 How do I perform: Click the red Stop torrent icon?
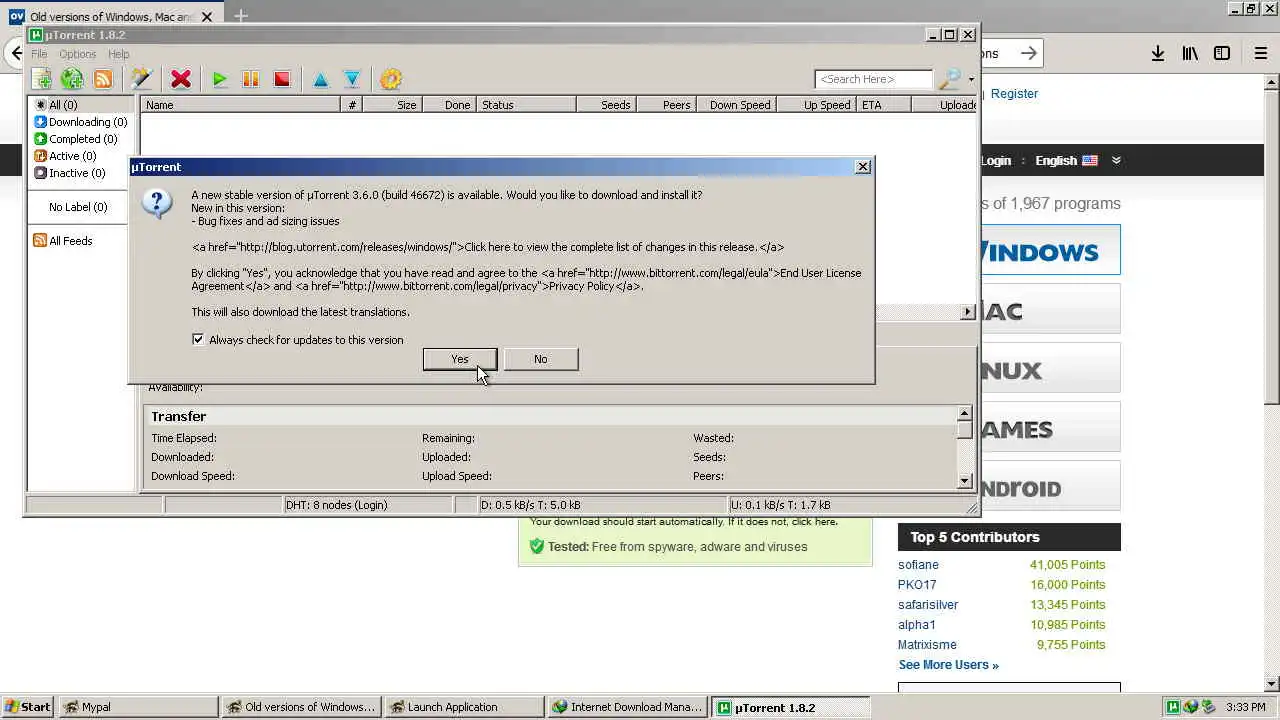(282, 79)
